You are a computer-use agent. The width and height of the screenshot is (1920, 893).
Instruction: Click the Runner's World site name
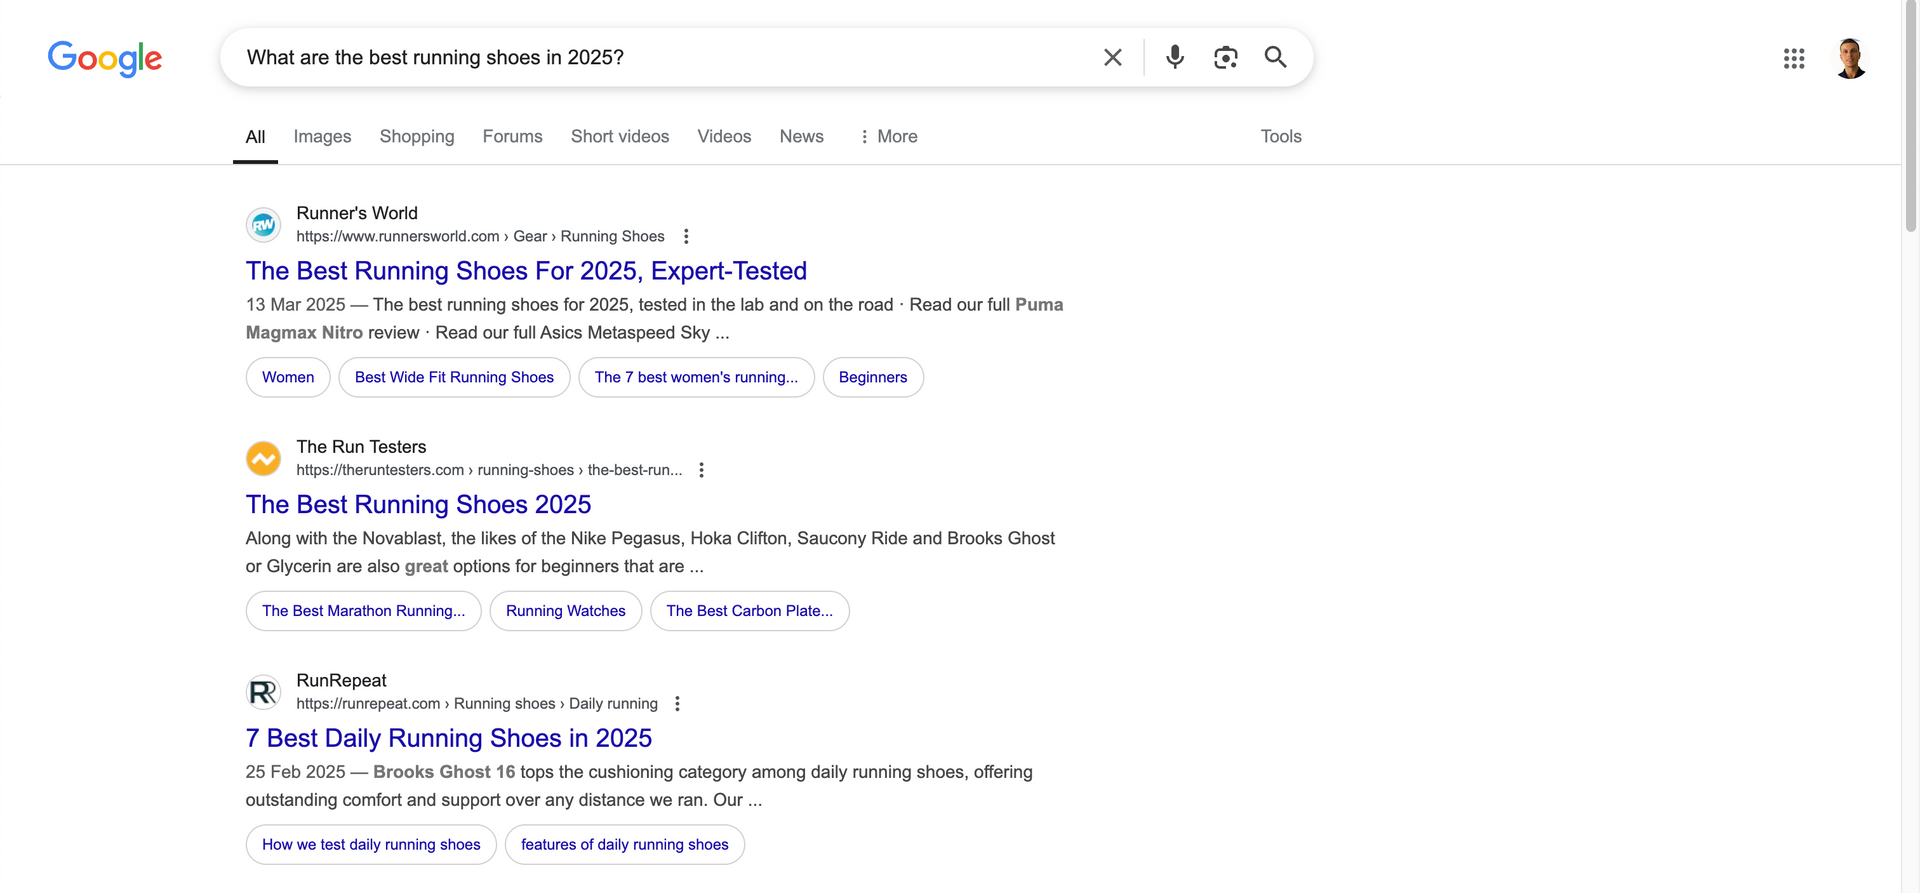357,213
